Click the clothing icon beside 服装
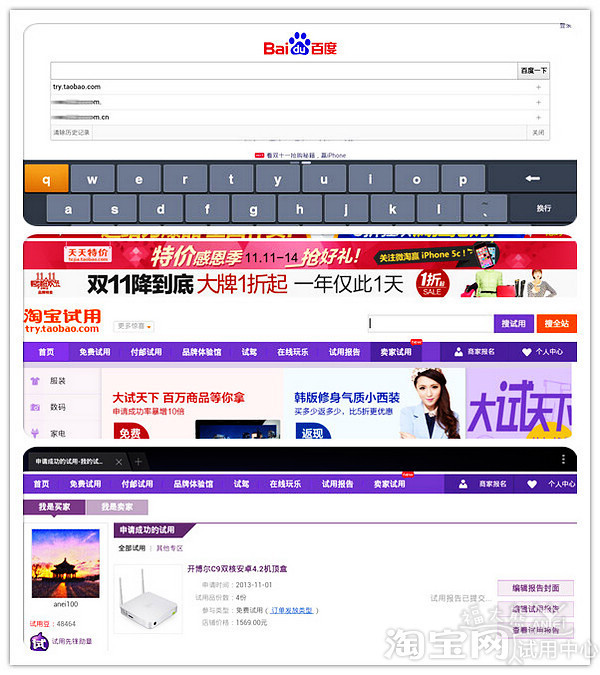 (x=35, y=381)
